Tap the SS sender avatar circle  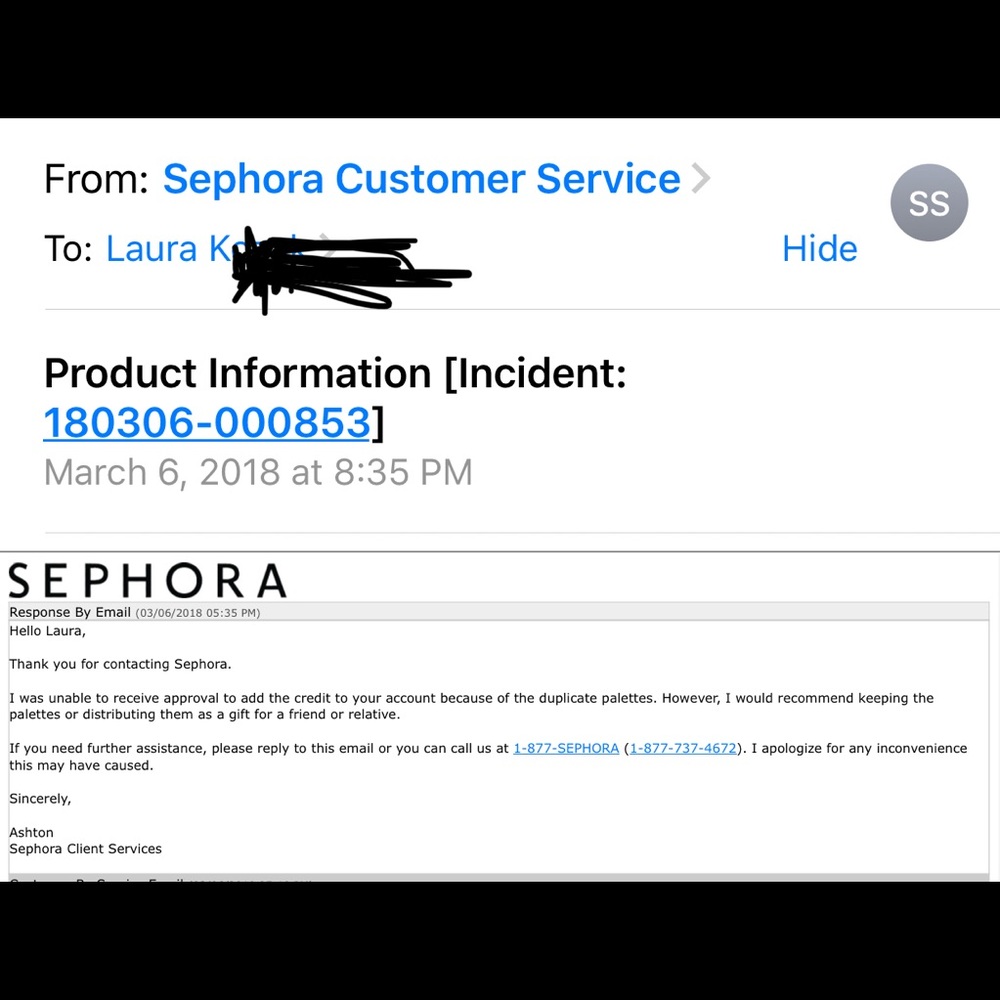(x=929, y=203)
